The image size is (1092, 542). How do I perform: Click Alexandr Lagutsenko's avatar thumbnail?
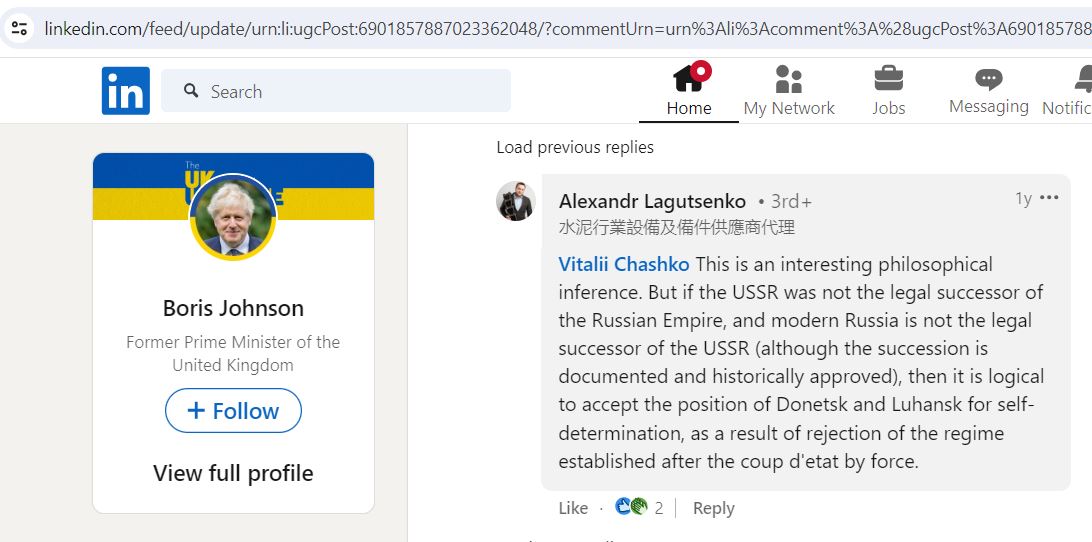pyautogui.click(x=516, y=201)
